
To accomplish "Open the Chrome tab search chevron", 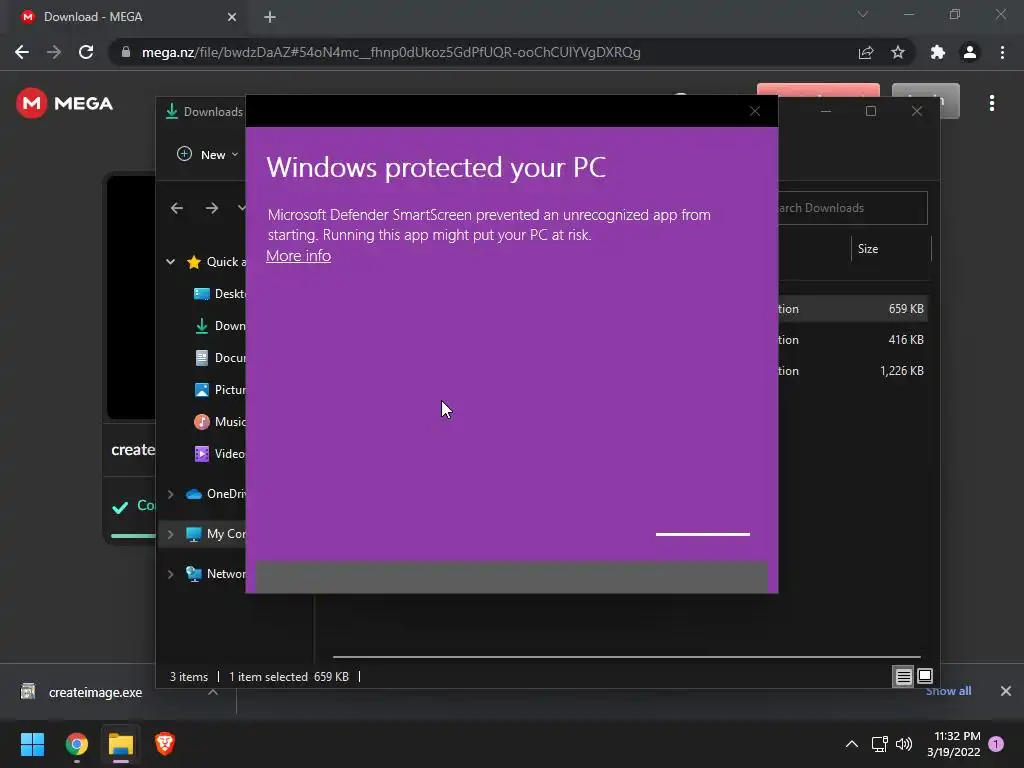I will click(x=863, y=14).
